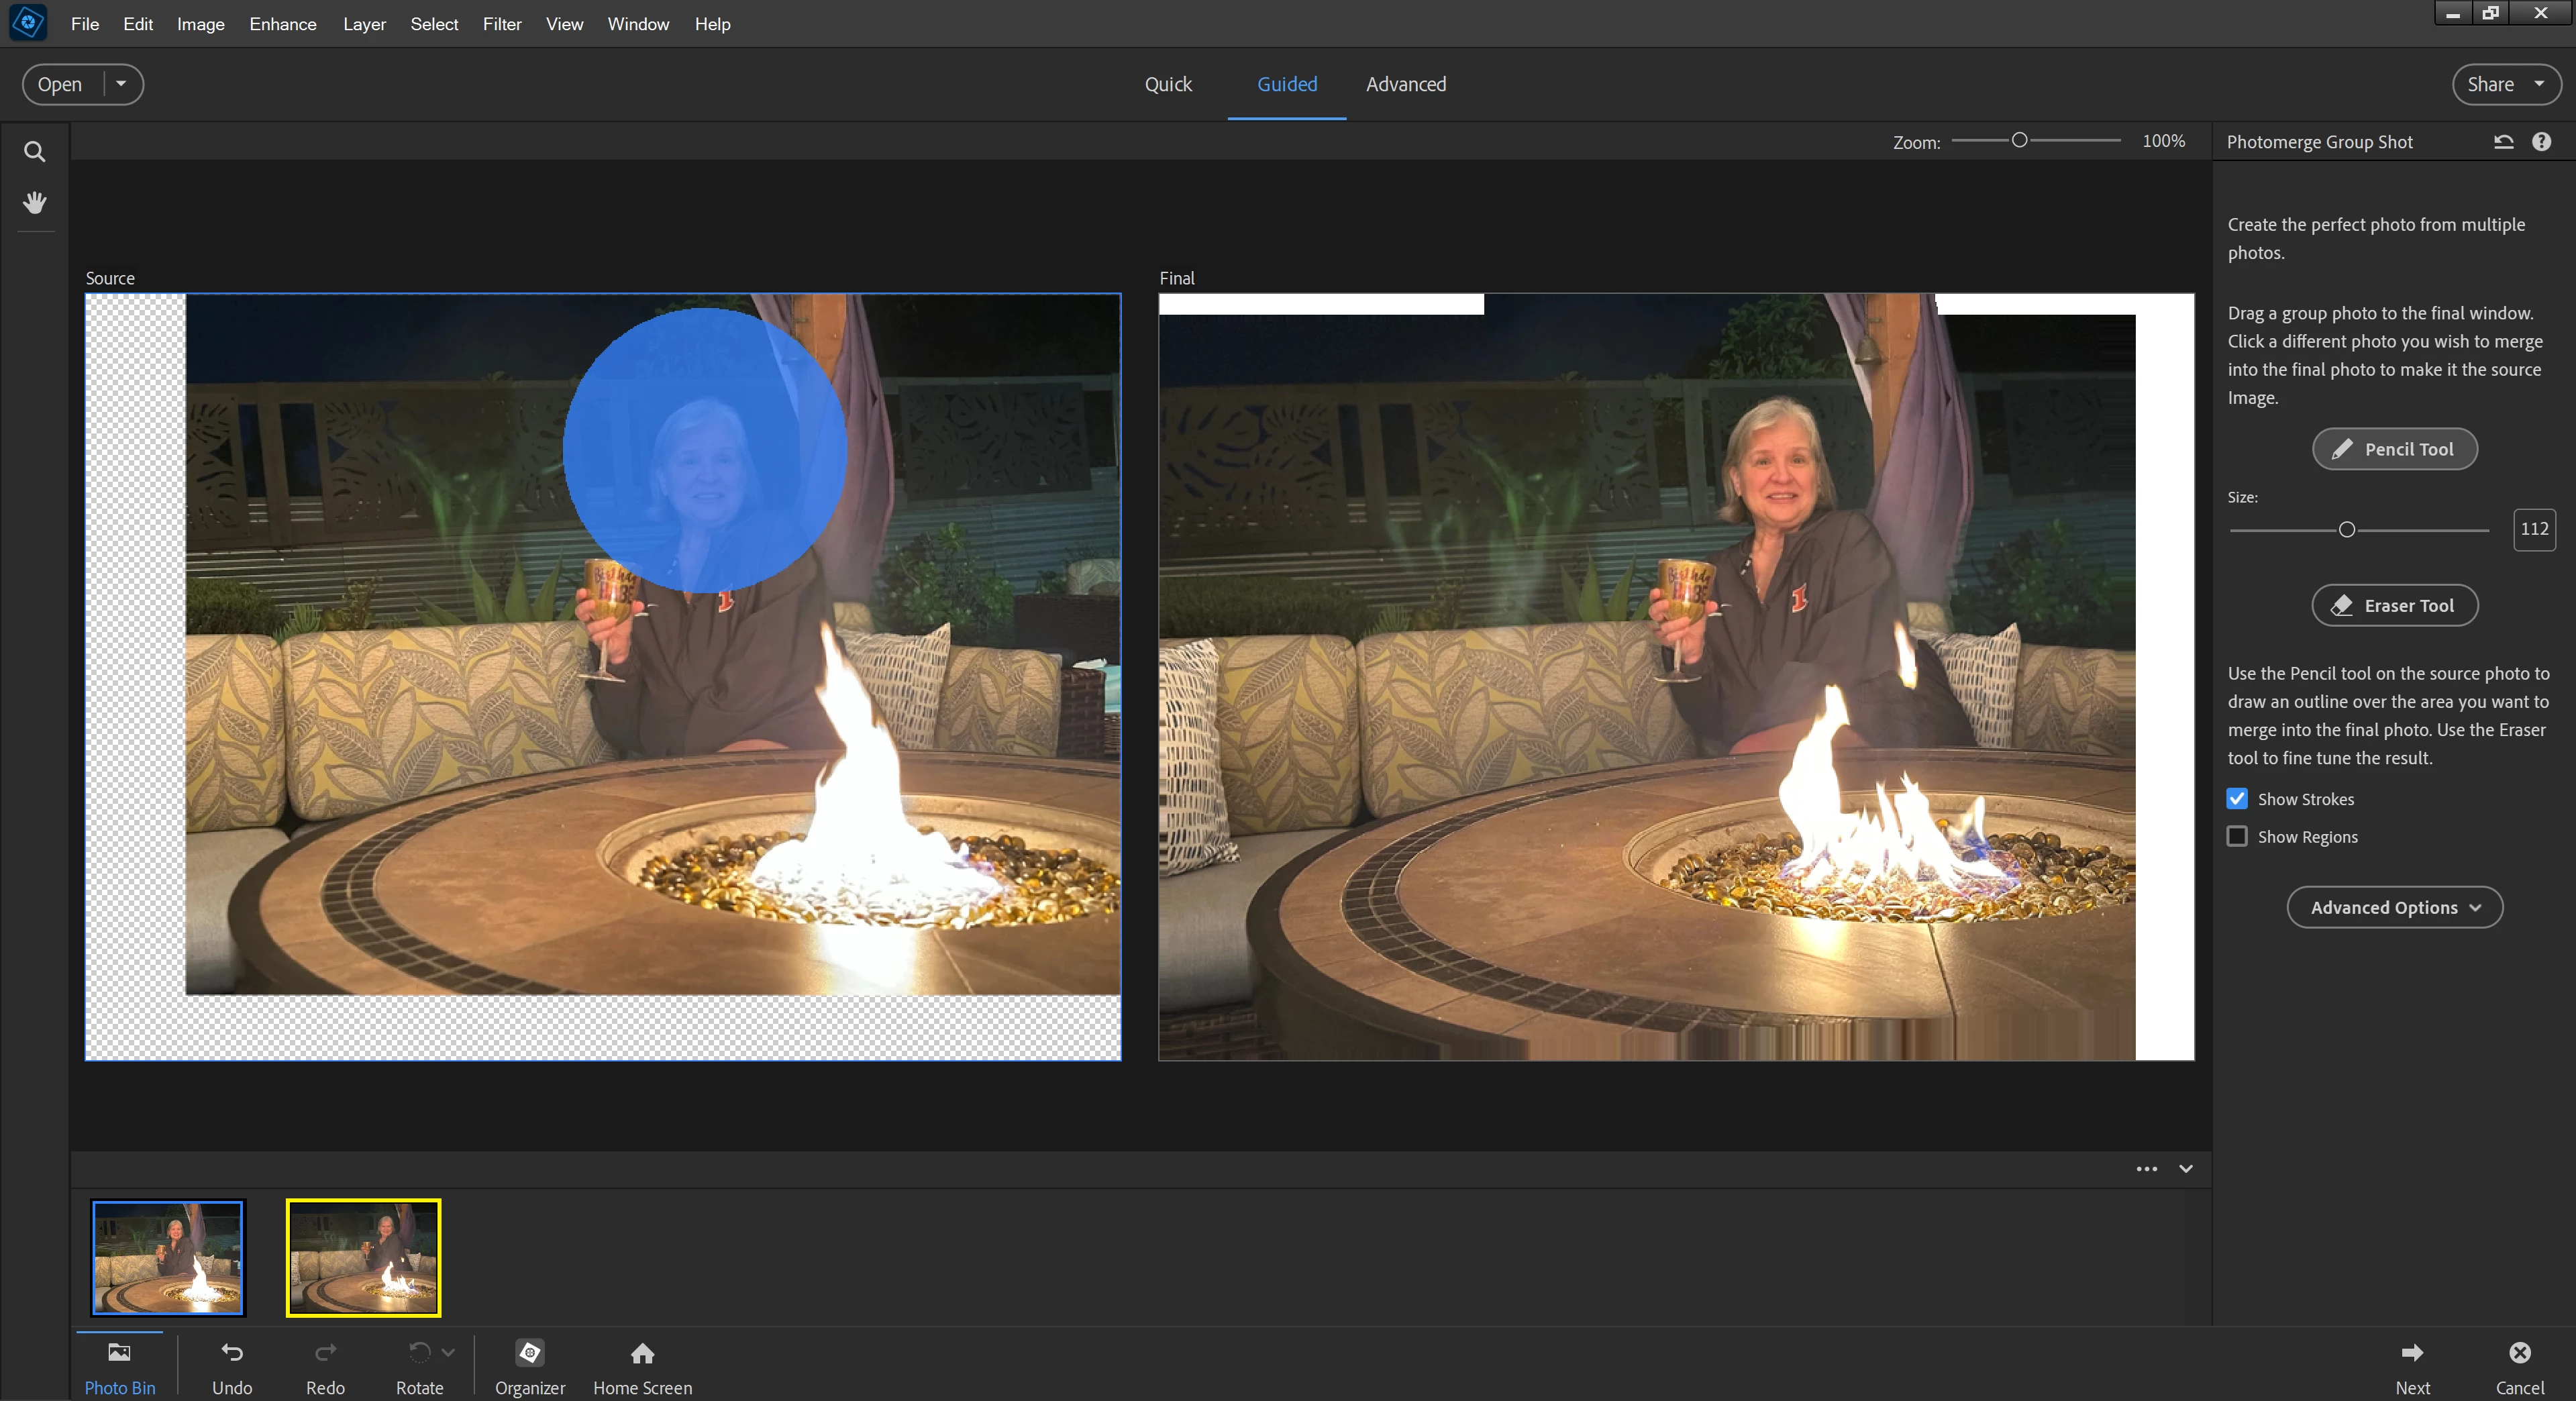The height and width of the screenshot is (1401, 2576).
Task: Activate the Pencil Tool button
Action: point(2394,449)
